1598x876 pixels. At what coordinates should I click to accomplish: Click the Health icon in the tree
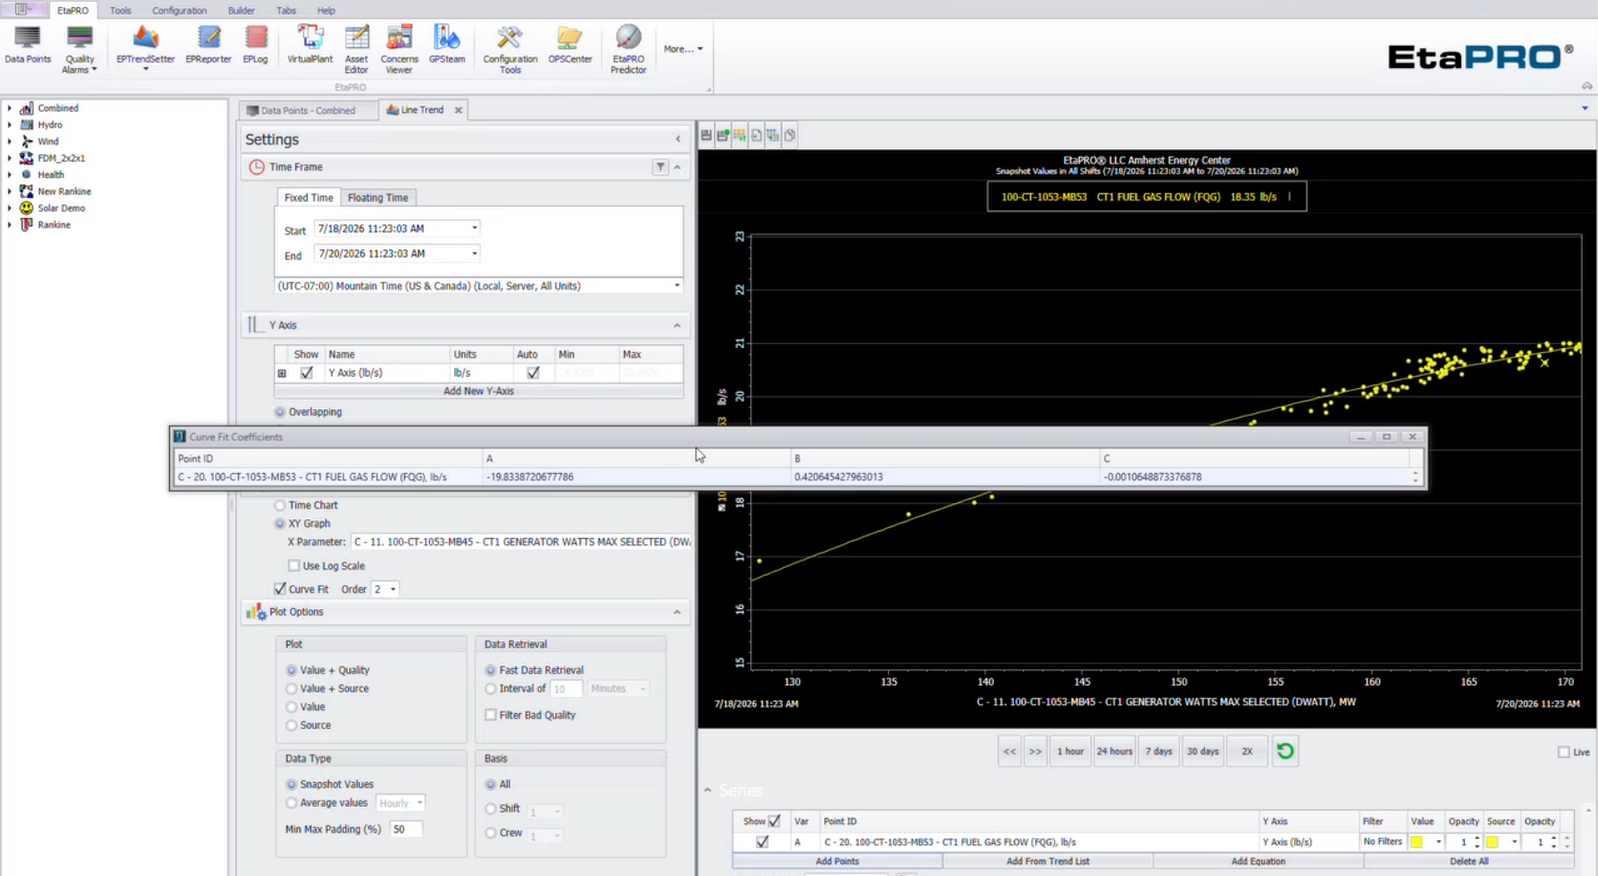[x=27, y=174]
